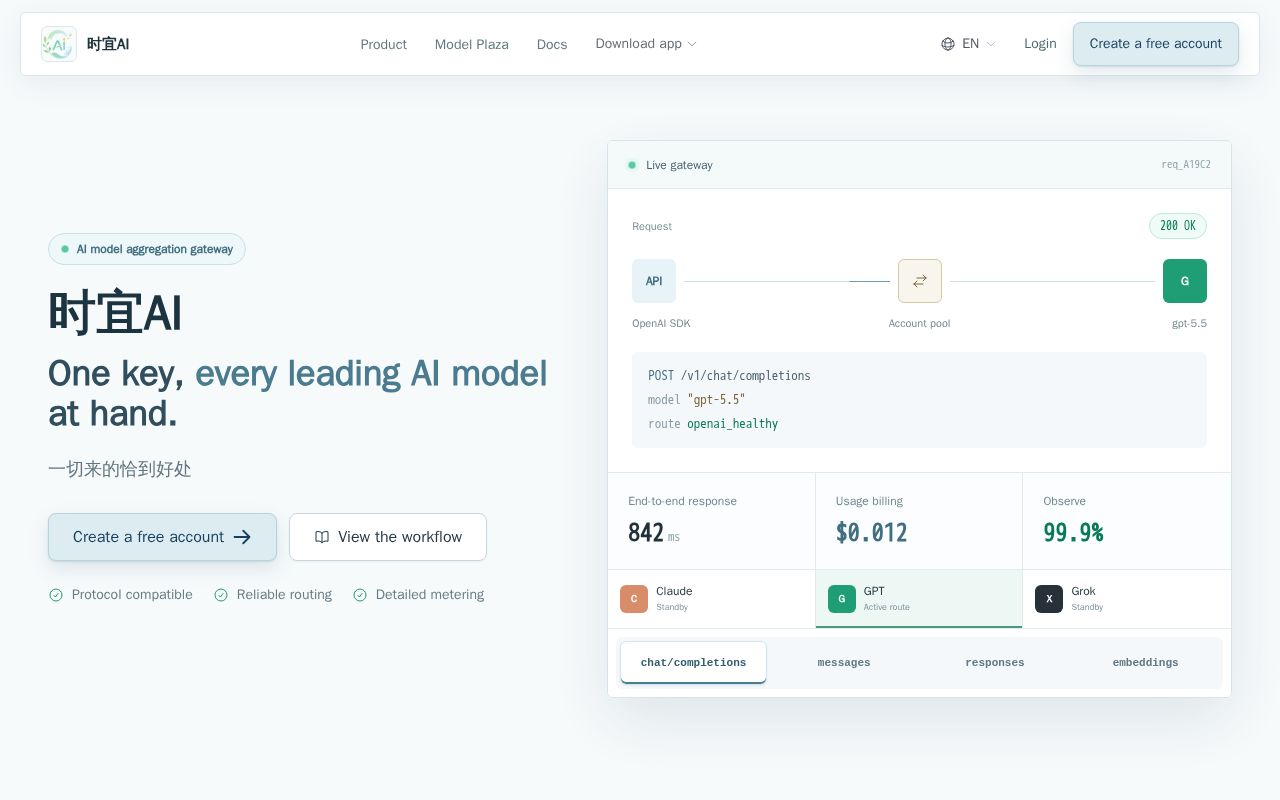The height and width of the screenshot is (800, 1280).
Task: Click the Protocol compatible check icon
Action: pos(56,595)
